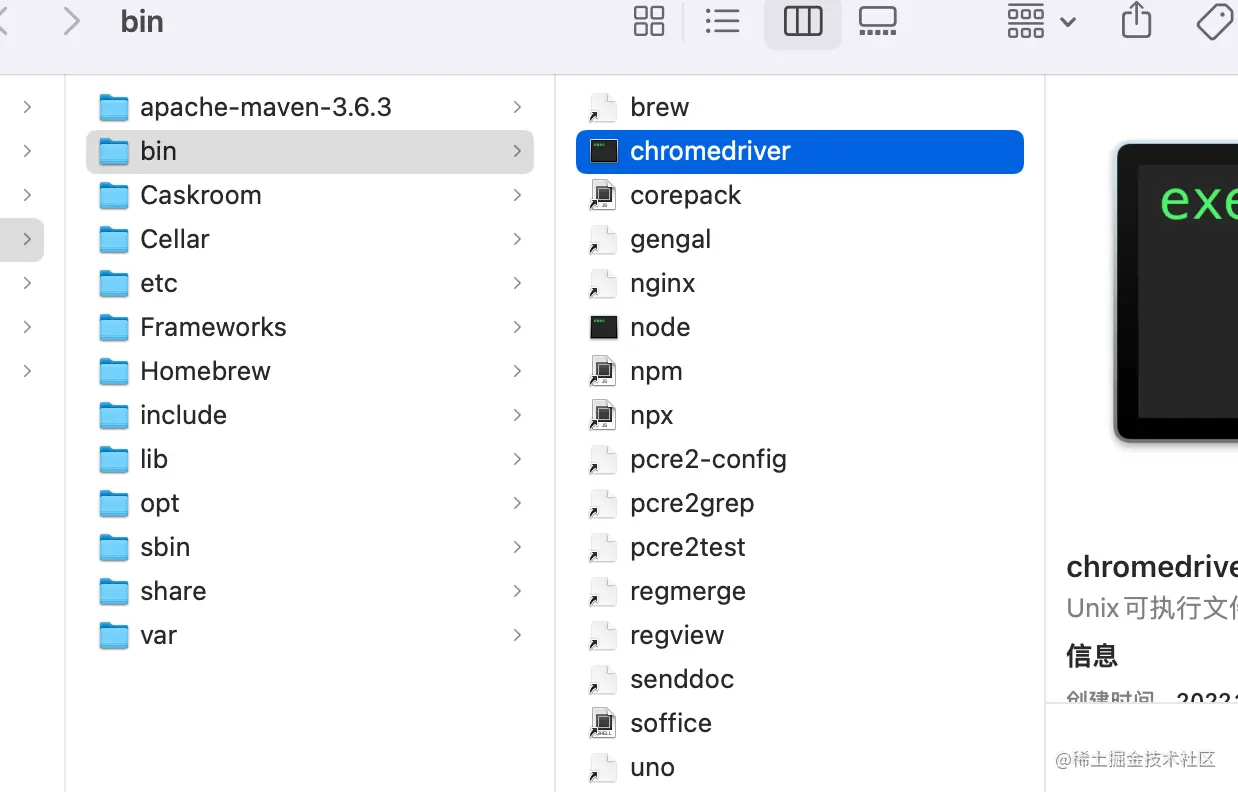Expand the bin folder chevron
Screen dimensions: 1238x792
(517, 151)
